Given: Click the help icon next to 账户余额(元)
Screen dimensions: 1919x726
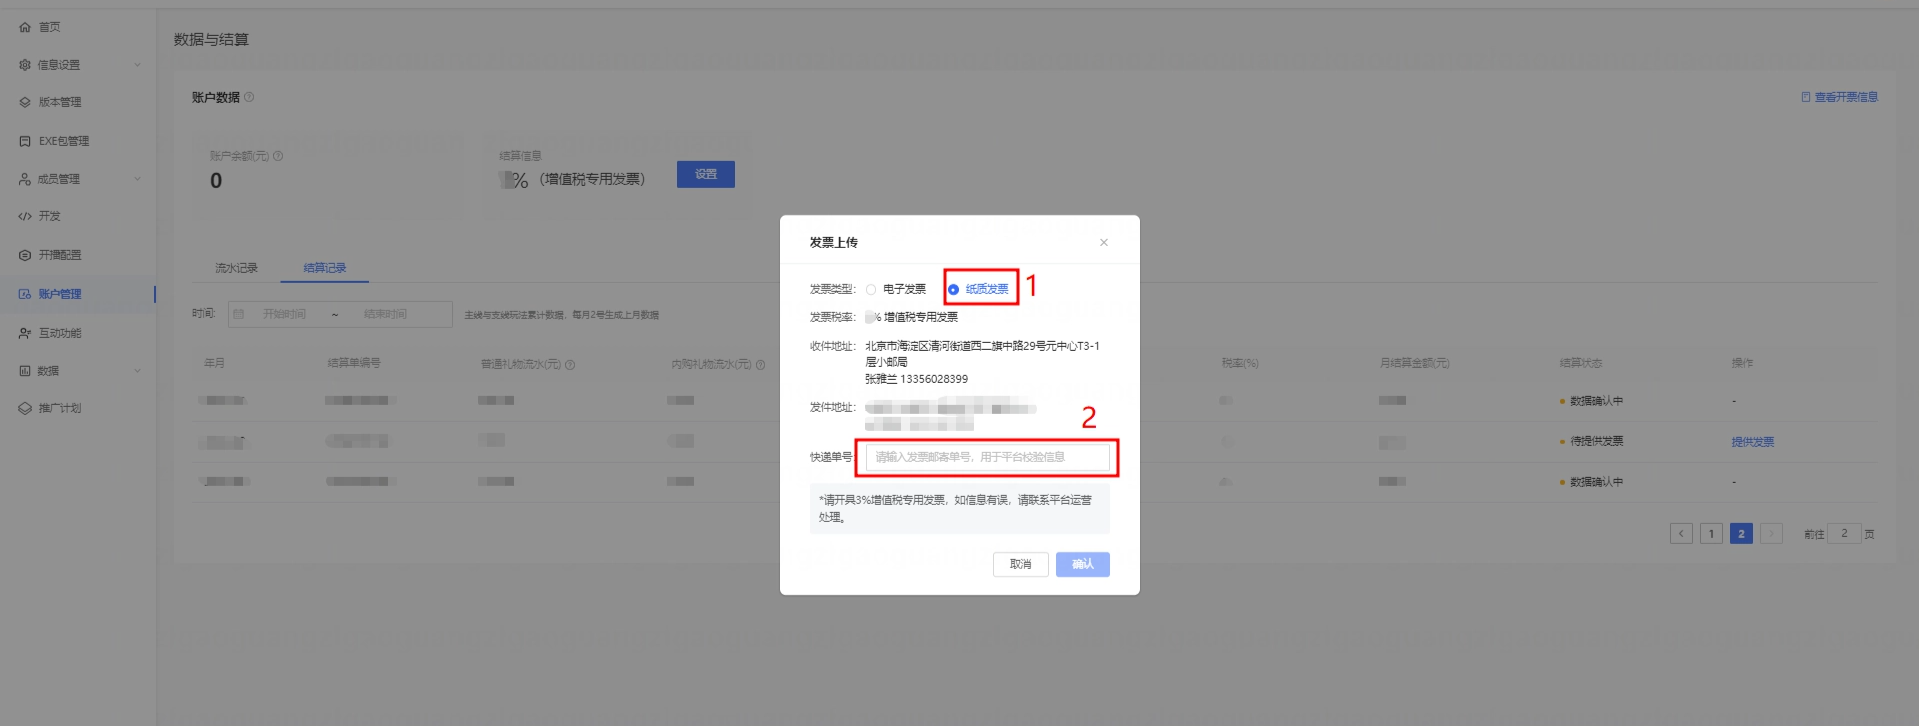Looking at the screenshot, I should 278,156.
